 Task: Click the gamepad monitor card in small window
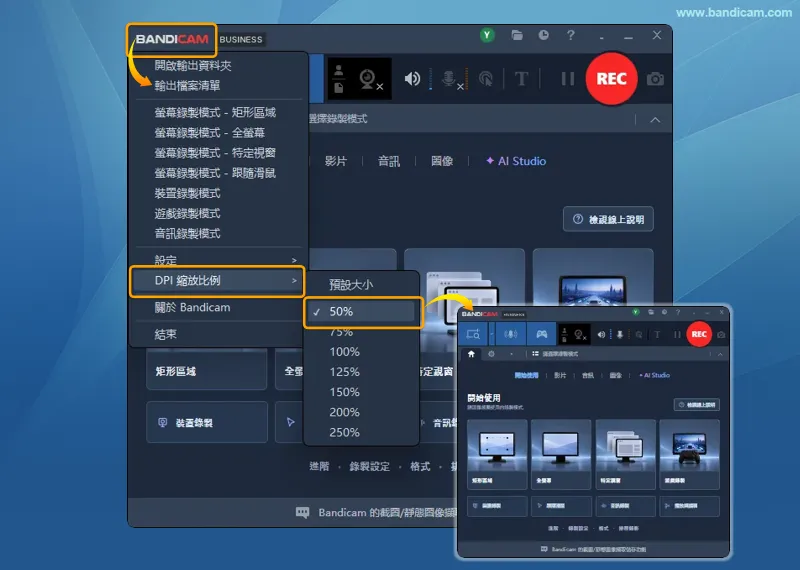point(689,454)
